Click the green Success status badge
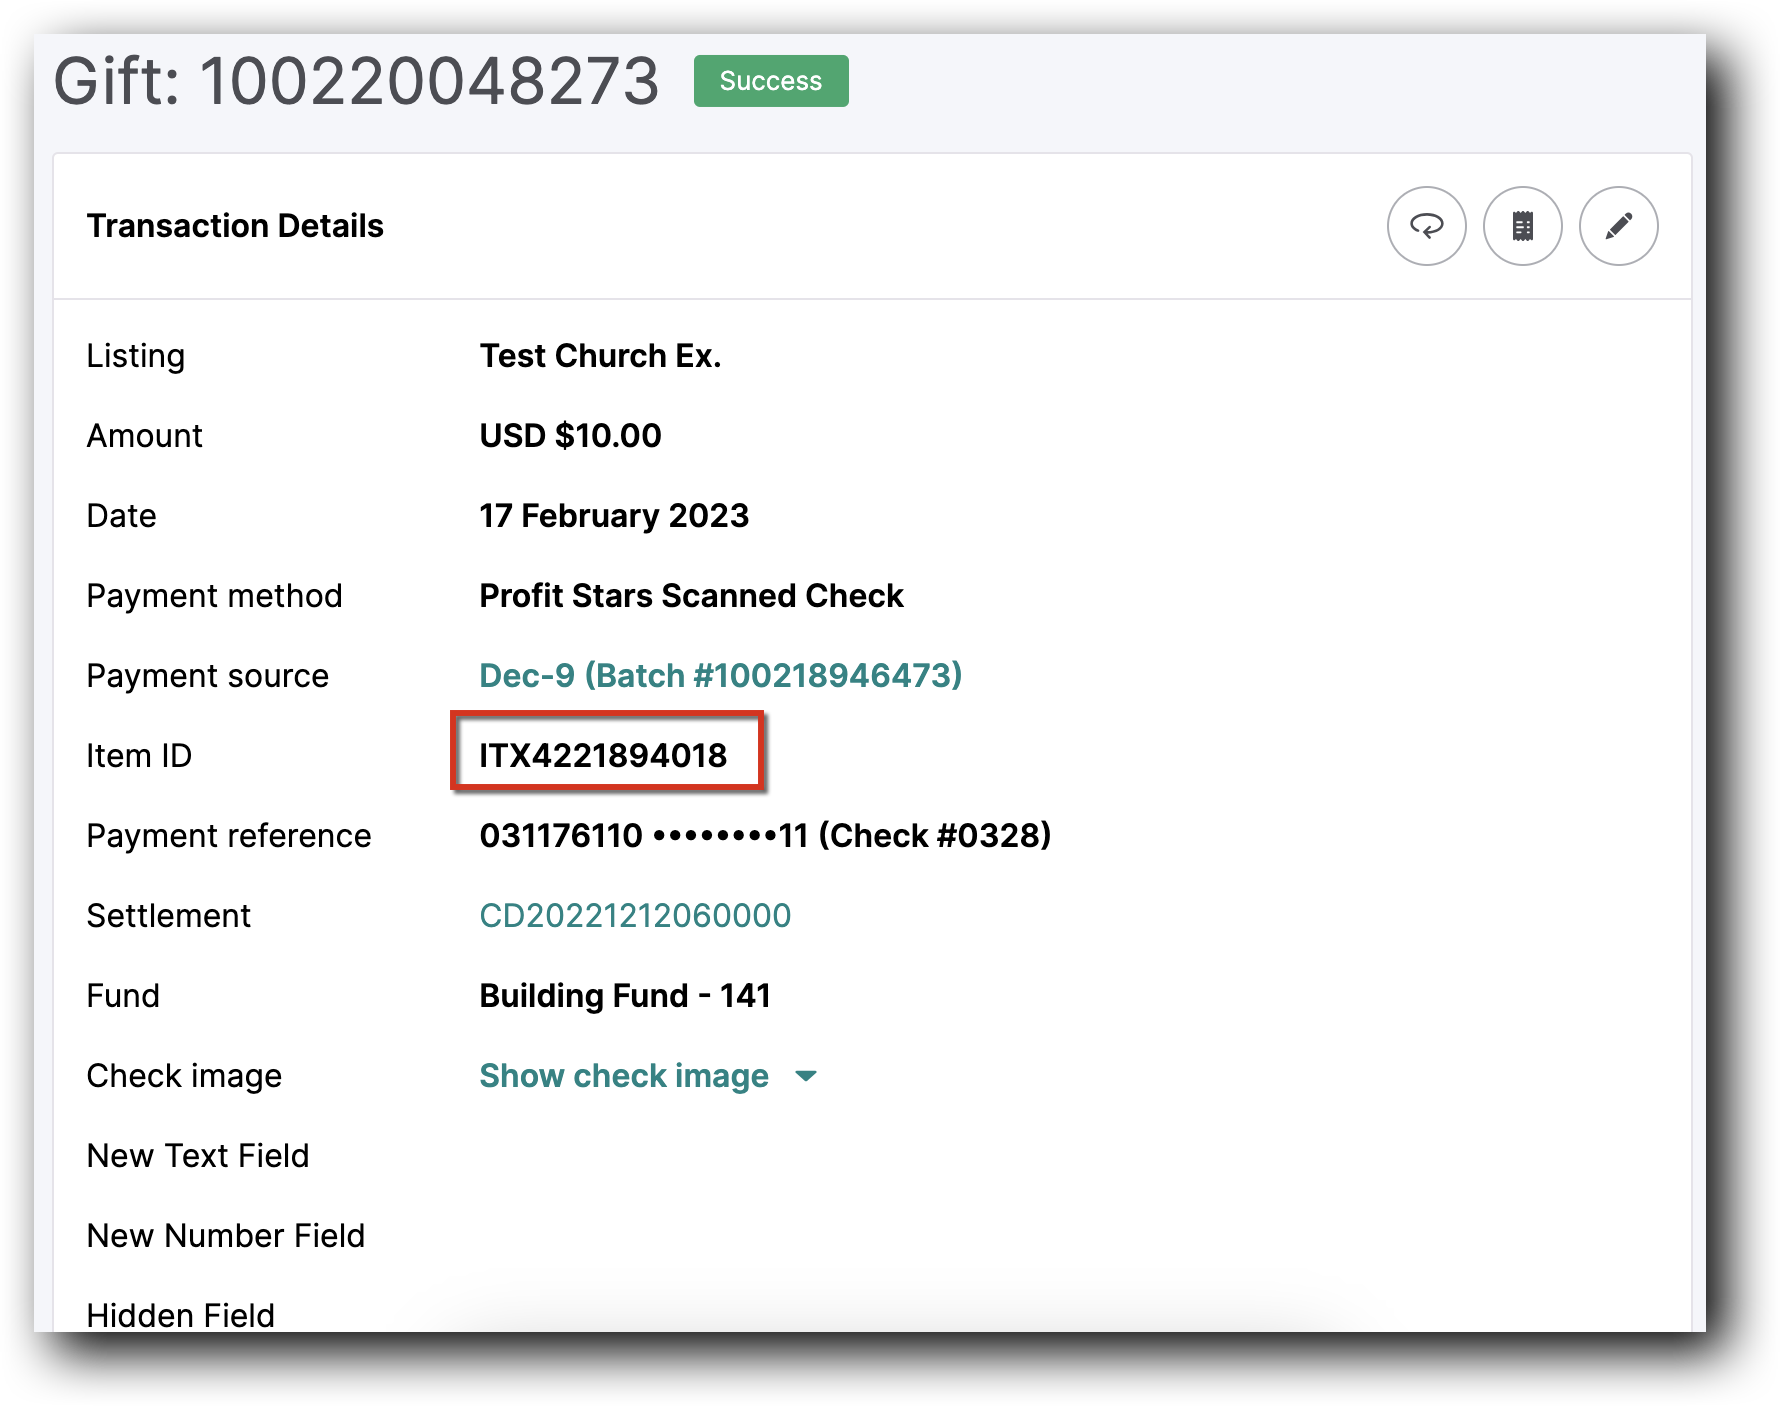 [770, 81]
